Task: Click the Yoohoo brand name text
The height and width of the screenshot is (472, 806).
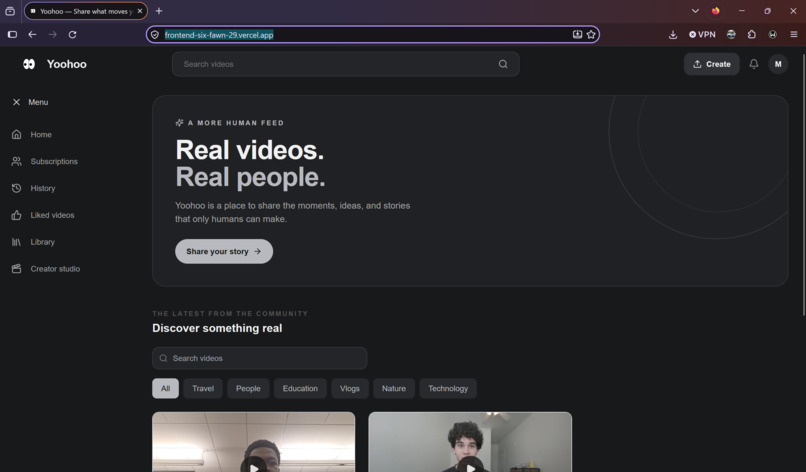Action: coord(67,64)
